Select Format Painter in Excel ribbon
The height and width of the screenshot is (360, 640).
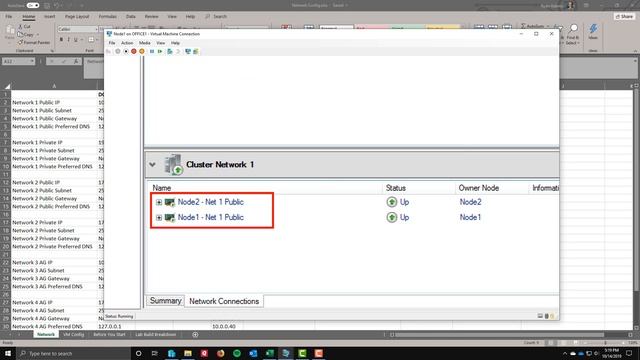click(34, 42)
